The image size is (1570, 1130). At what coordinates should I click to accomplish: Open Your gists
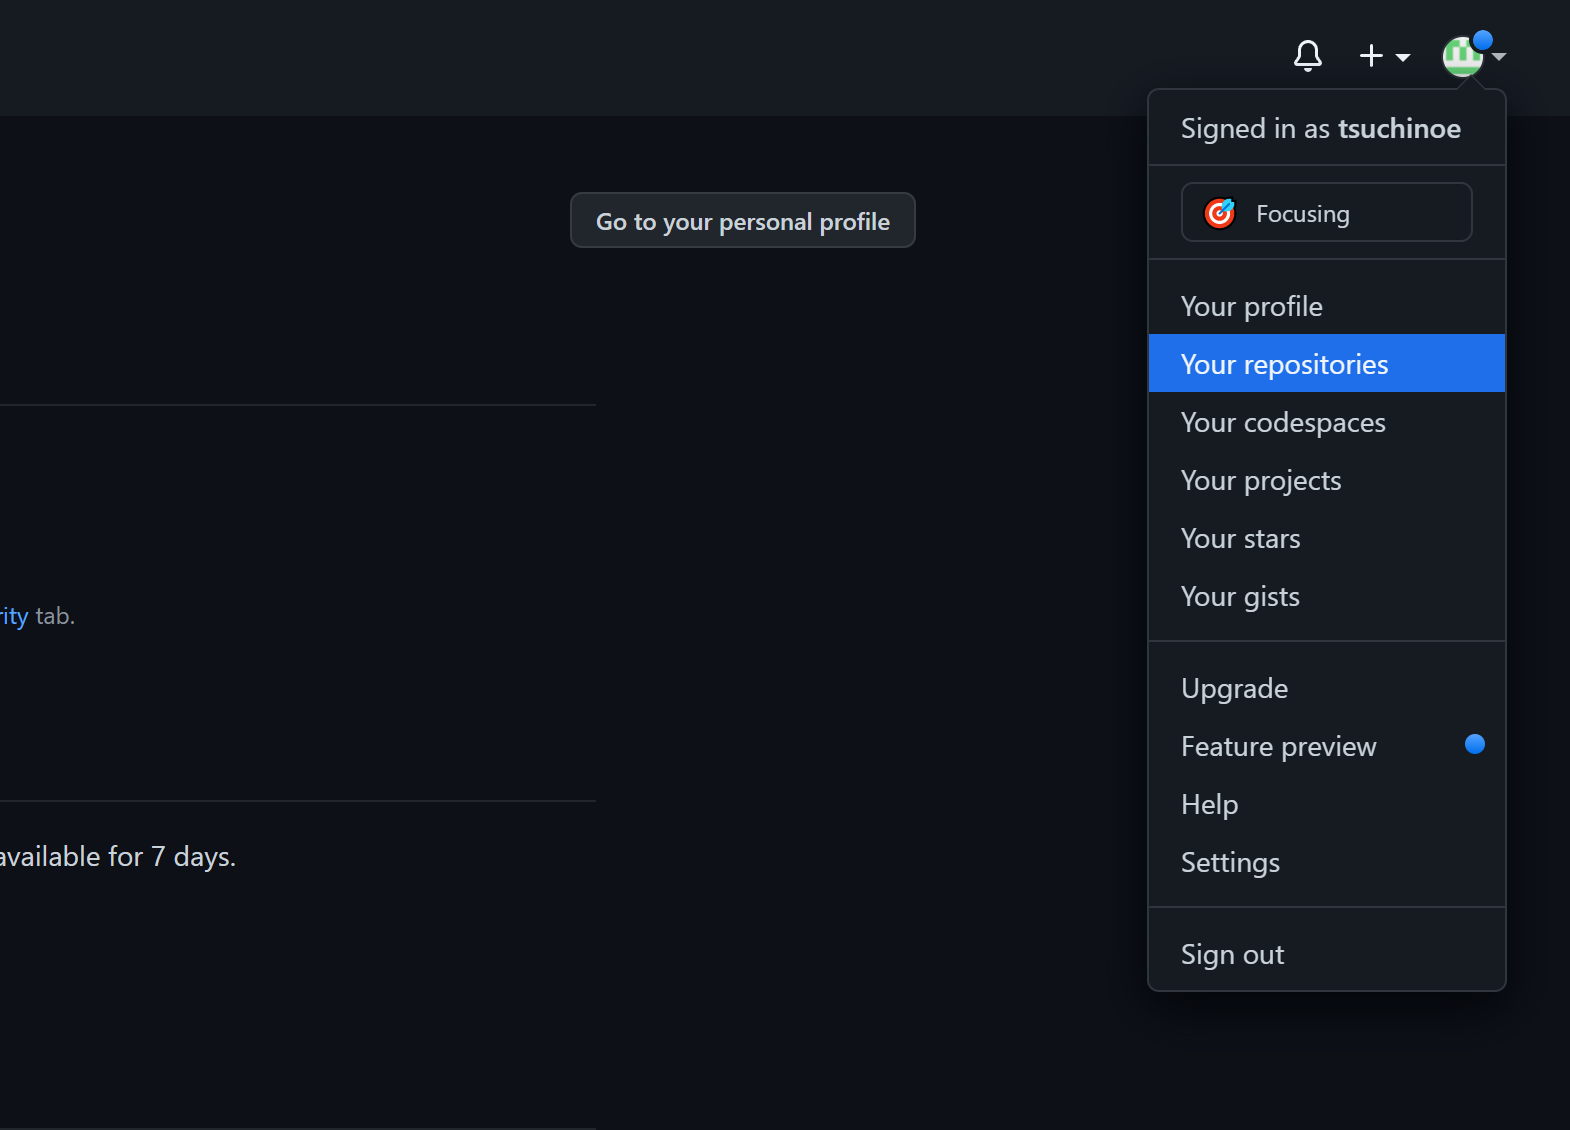tap(1326, 596)
